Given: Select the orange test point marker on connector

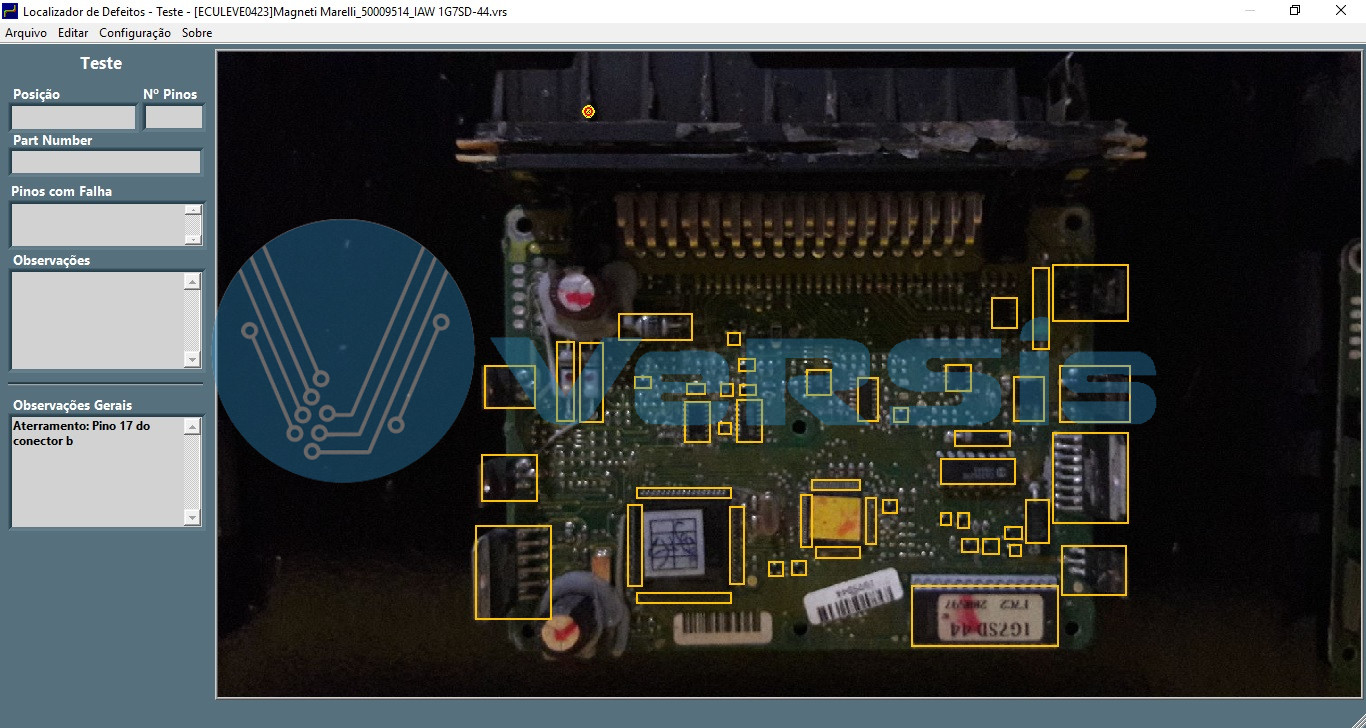Looking at the screenshot, I should coord(588,111).
